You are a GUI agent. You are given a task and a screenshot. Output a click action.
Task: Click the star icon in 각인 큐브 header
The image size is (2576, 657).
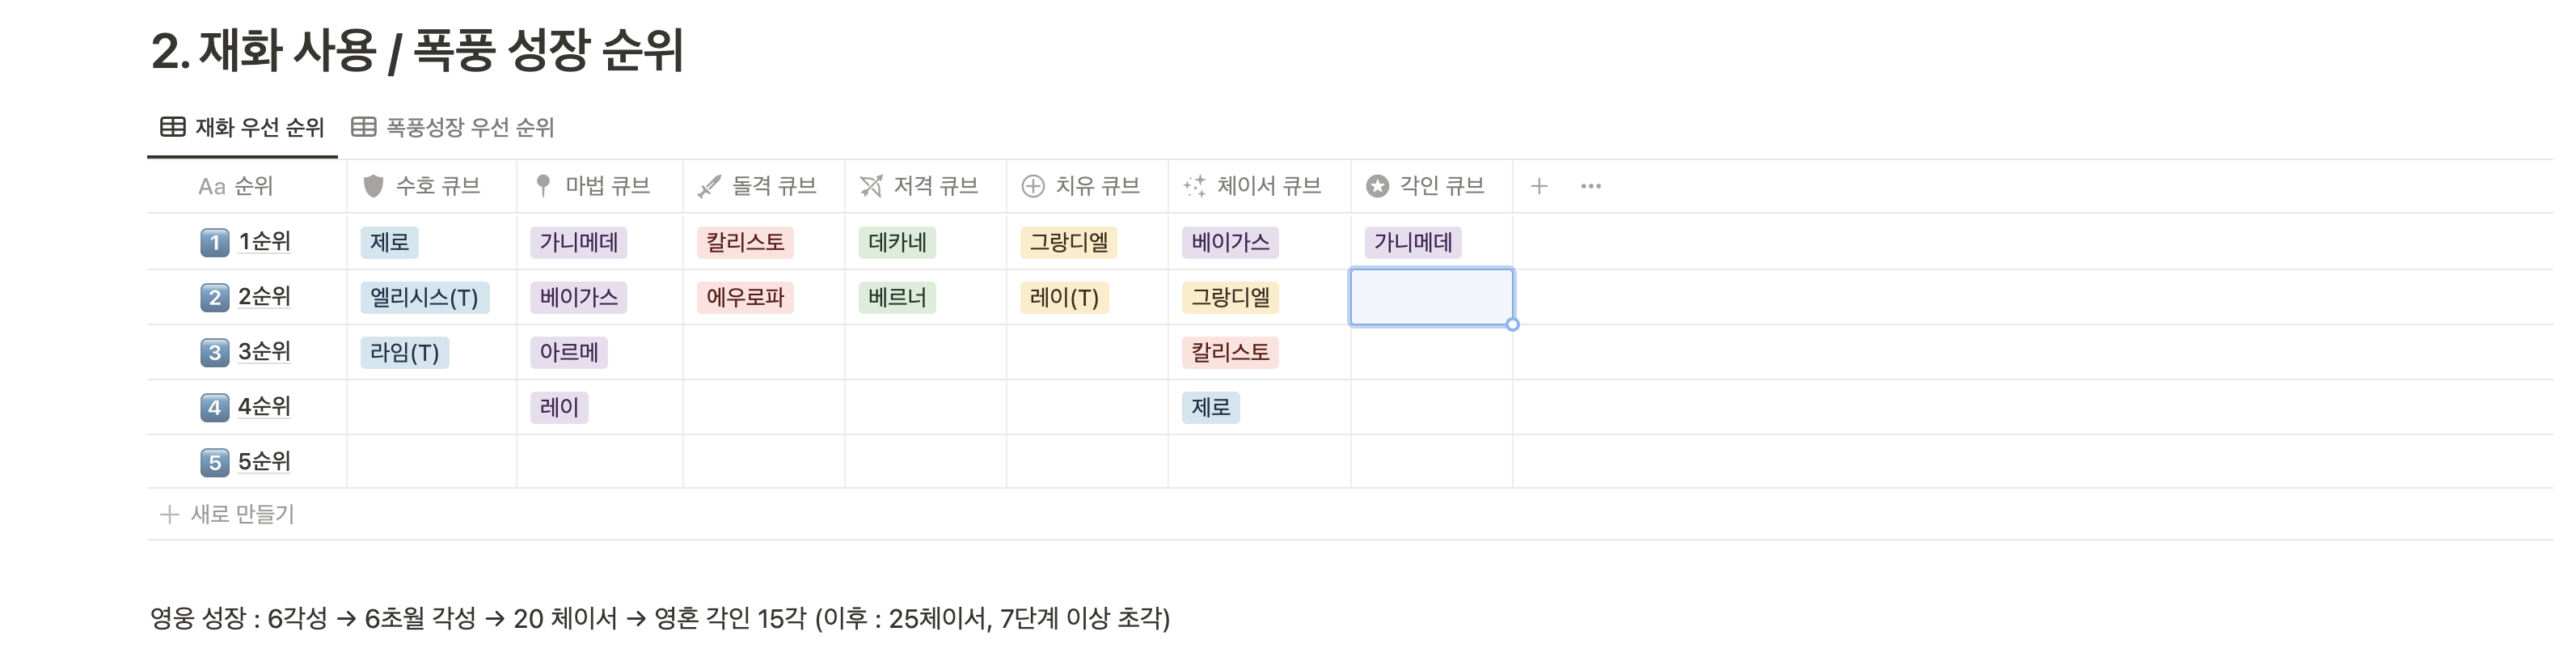pos(1377,186)
